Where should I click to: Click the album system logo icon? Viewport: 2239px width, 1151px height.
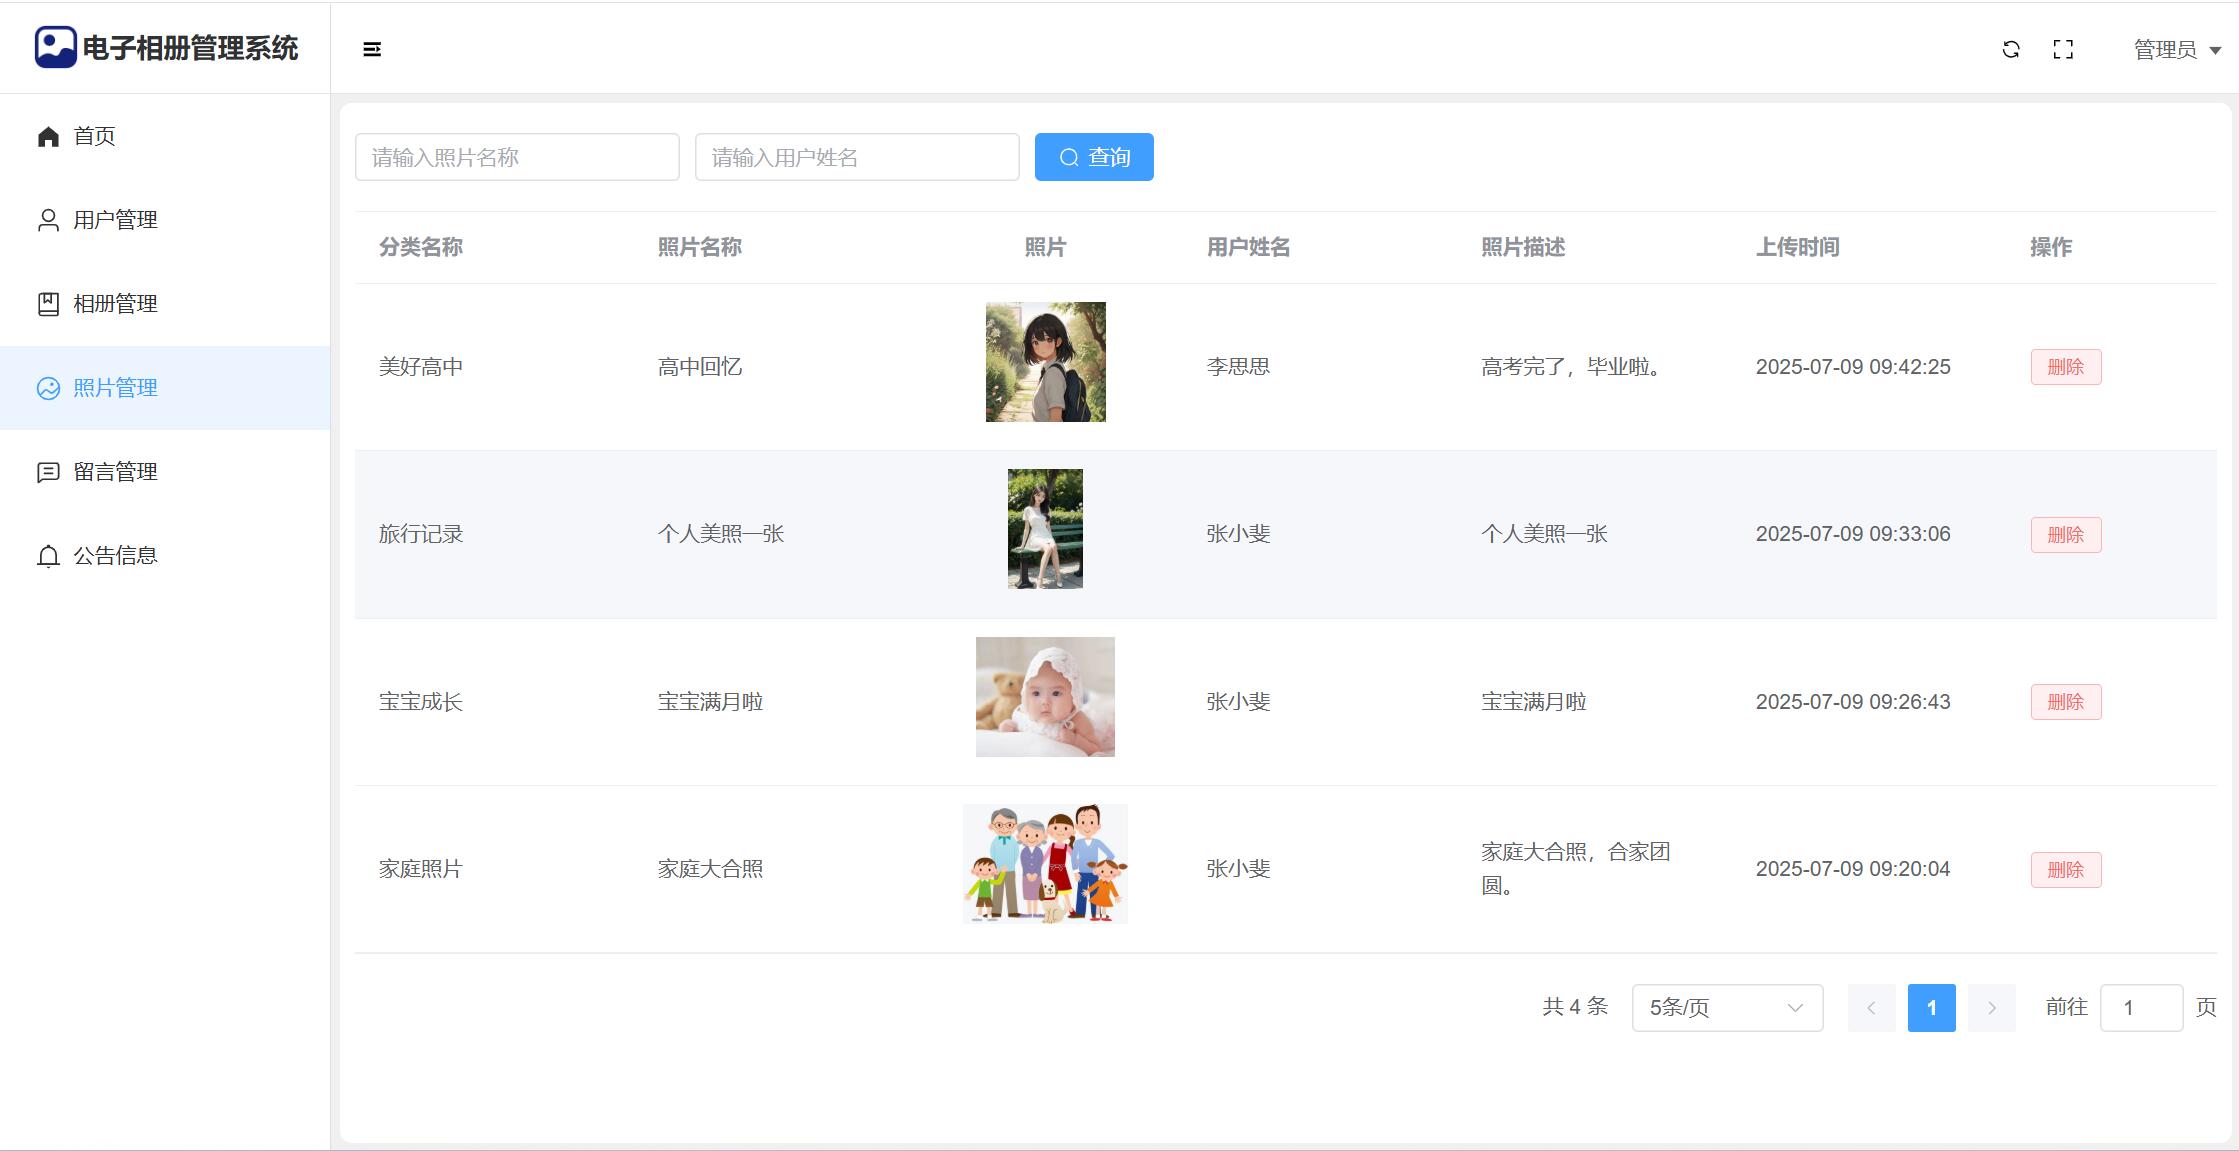pyautogui.click(x=55, y=47)
